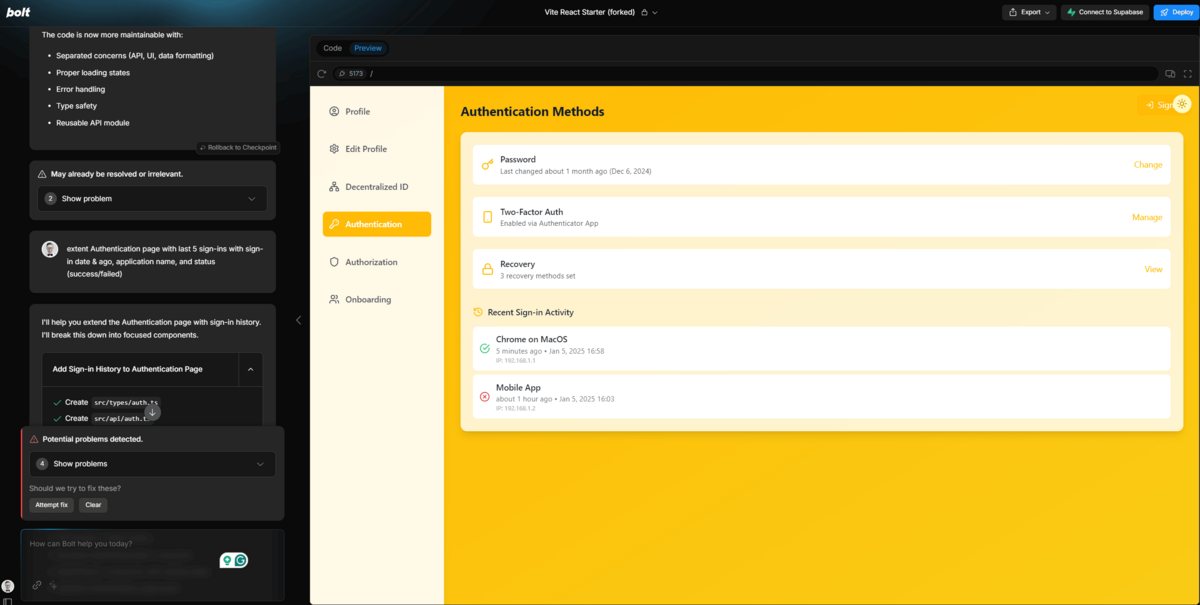Click the link attachment icon in chat box

point(37,585)
